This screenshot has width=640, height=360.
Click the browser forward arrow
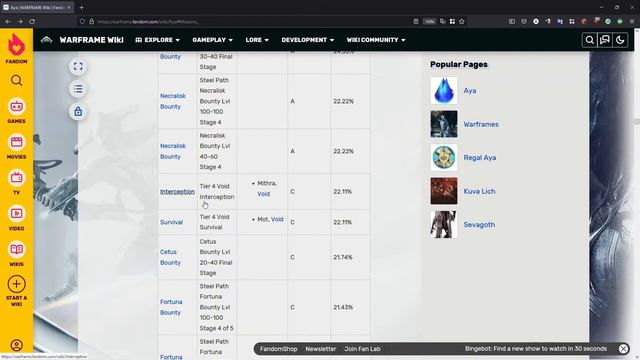[20, 21]
